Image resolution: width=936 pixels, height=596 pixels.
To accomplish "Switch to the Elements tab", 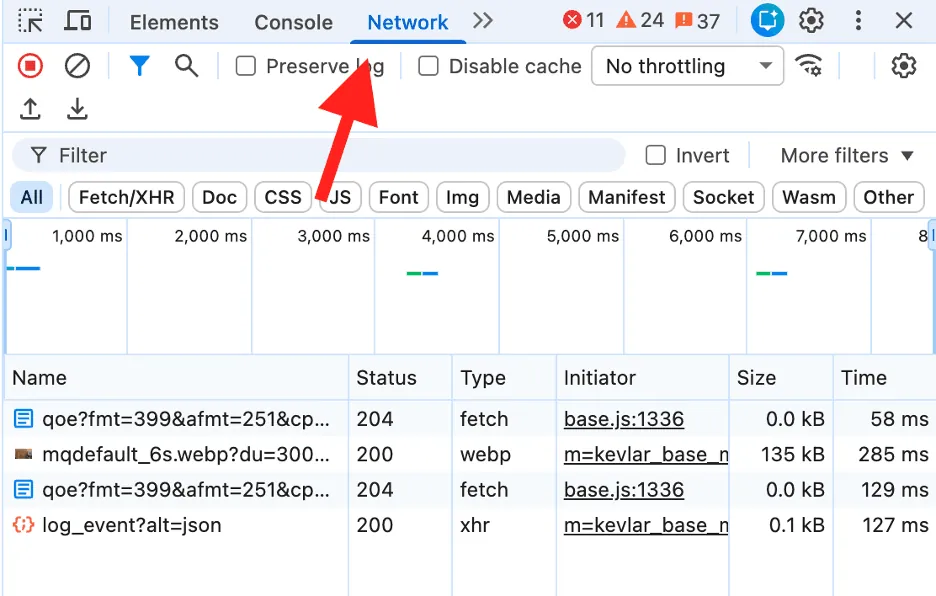I will (x=174, y=22).
